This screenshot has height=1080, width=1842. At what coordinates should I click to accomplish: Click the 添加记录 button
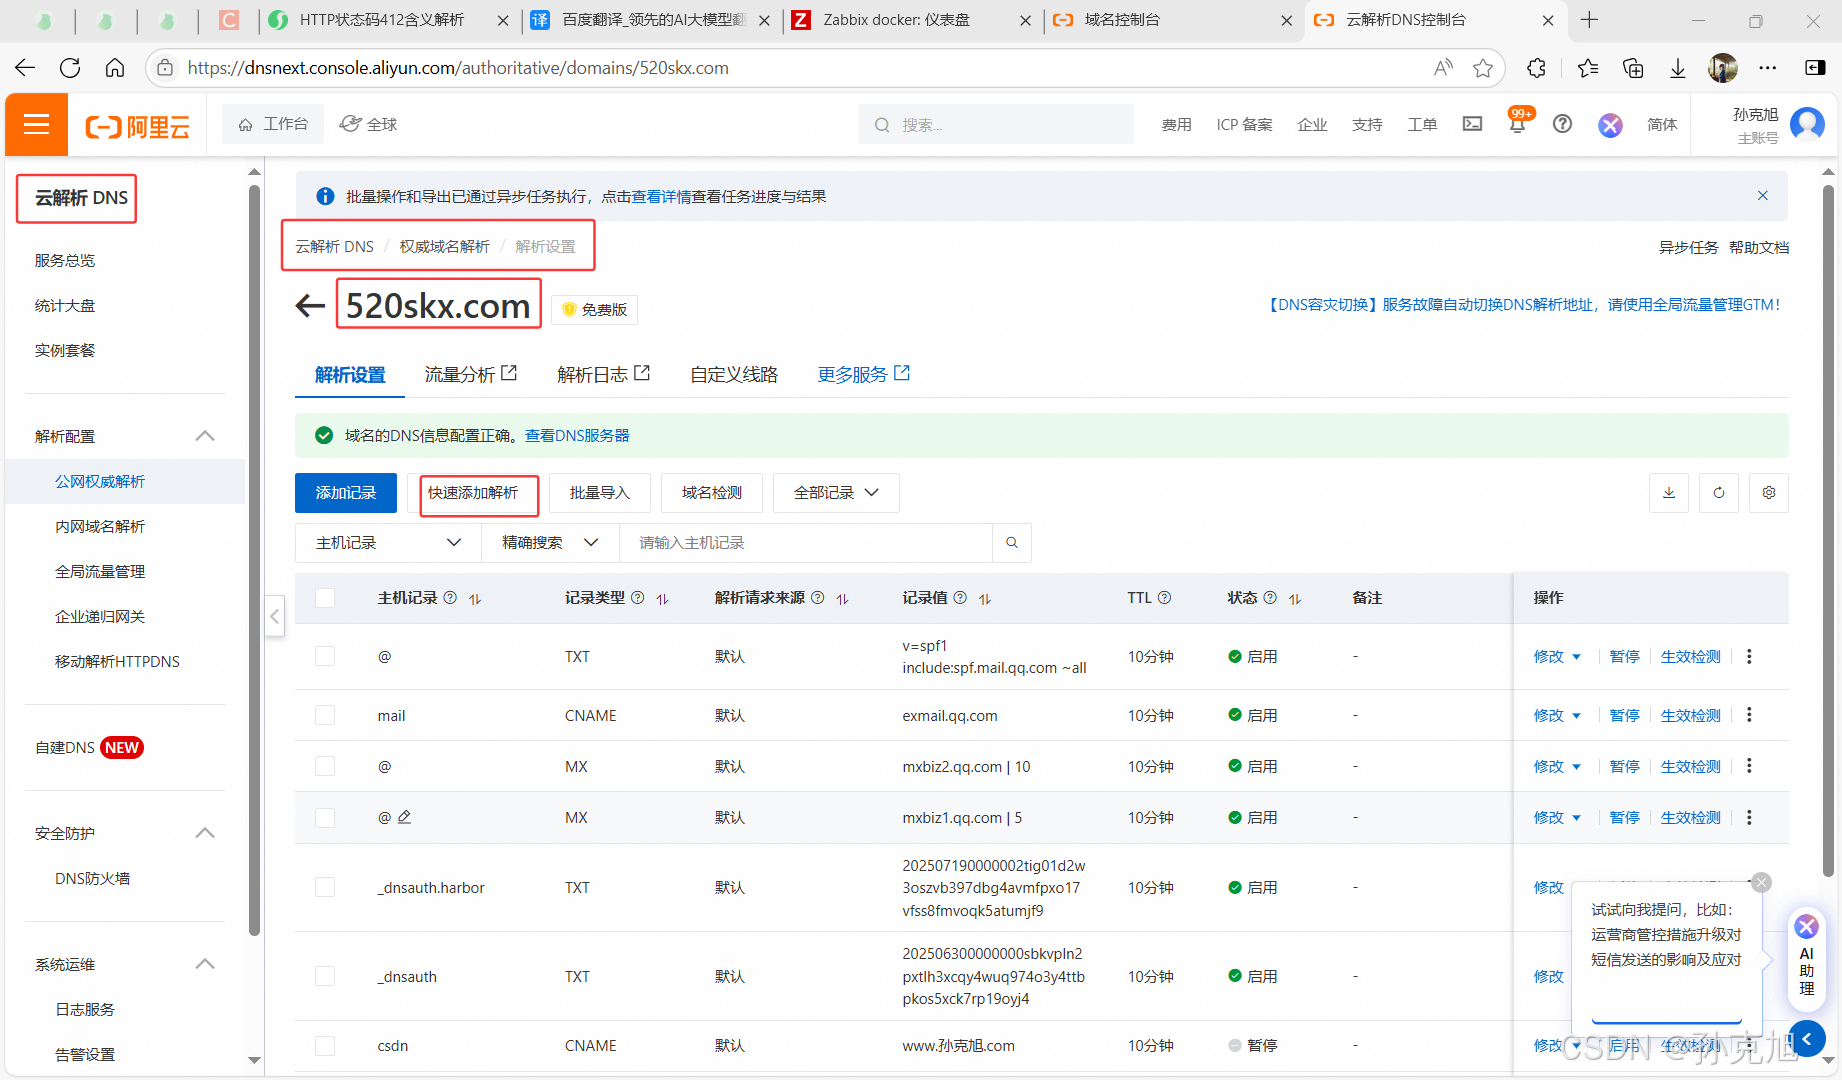[346, 493]
